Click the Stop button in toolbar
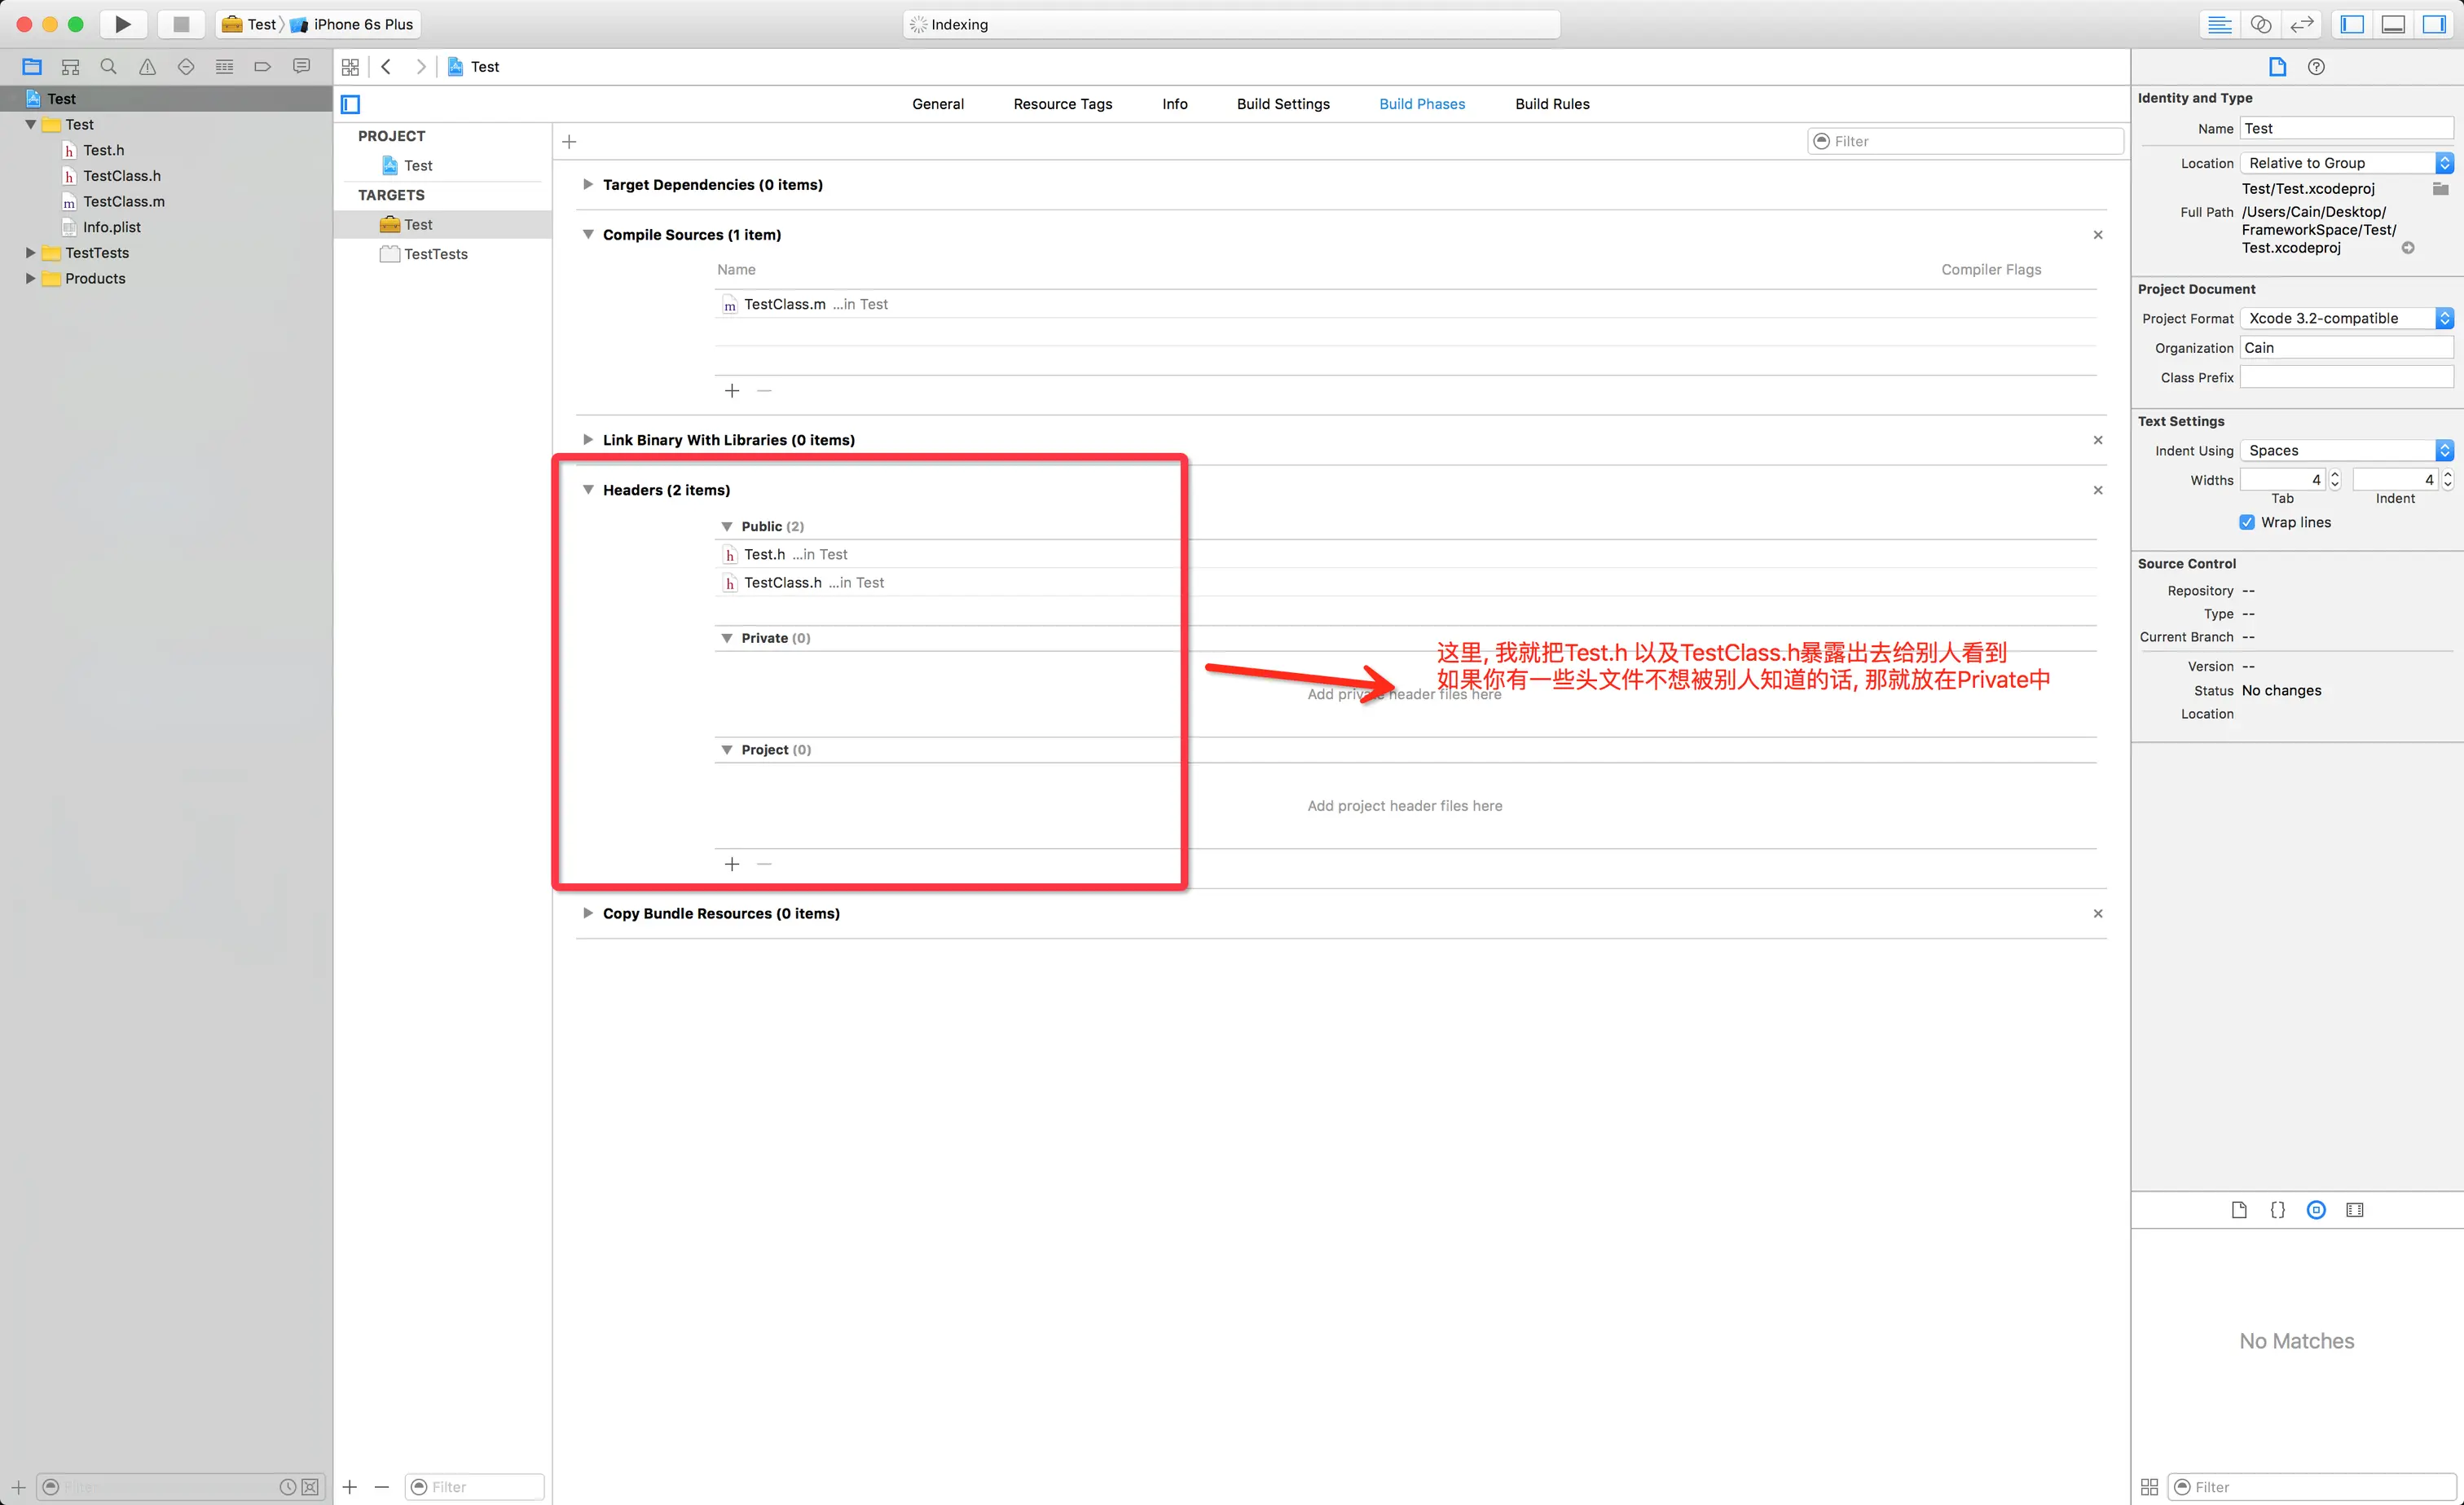 click(181, 24)
